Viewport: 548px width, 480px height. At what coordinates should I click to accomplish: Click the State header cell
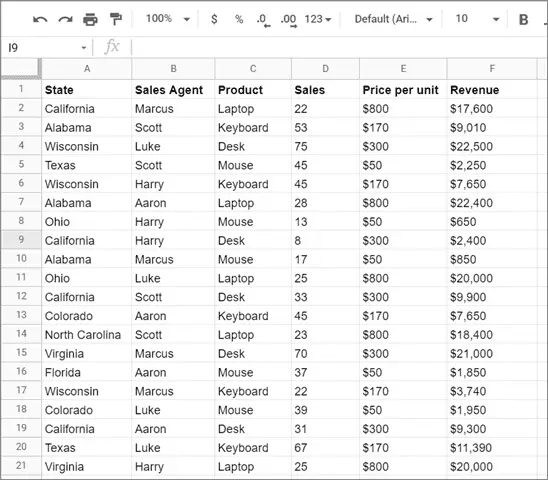tap(87, 90)
